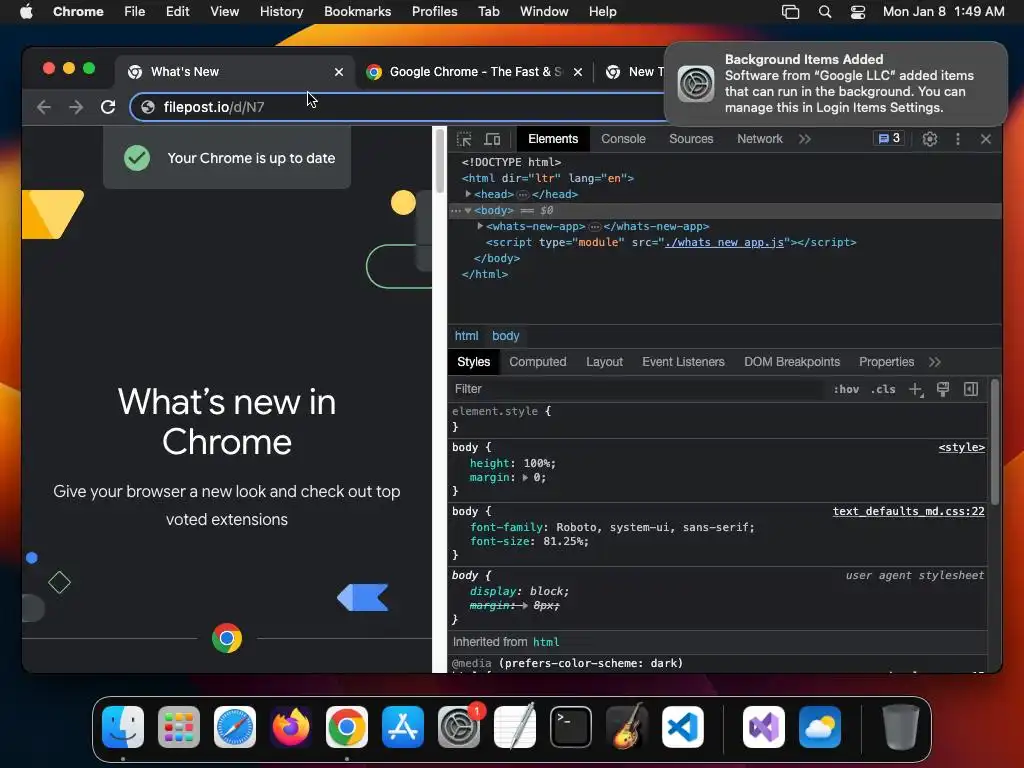The image size is (1024, 768).
Task: Toggle the device toolbar icon in DevTools
Action: (x=492, y=139)
